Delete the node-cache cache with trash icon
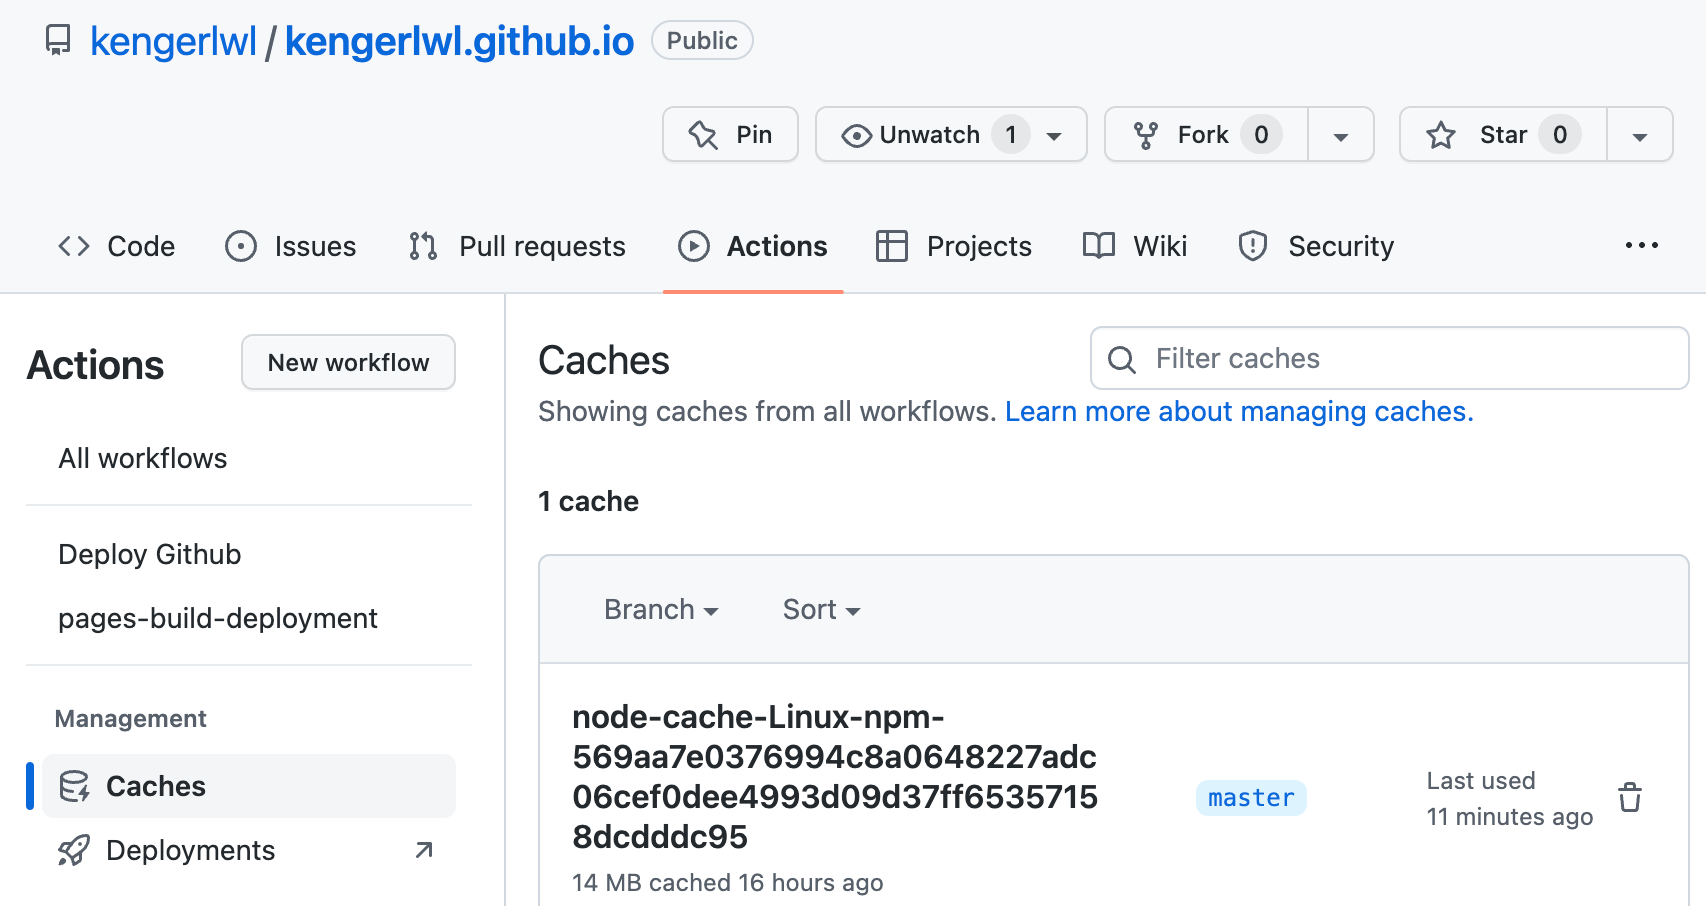Image resolution: width=1706 pixels, height=906 pixels. tap(1630, 797)
